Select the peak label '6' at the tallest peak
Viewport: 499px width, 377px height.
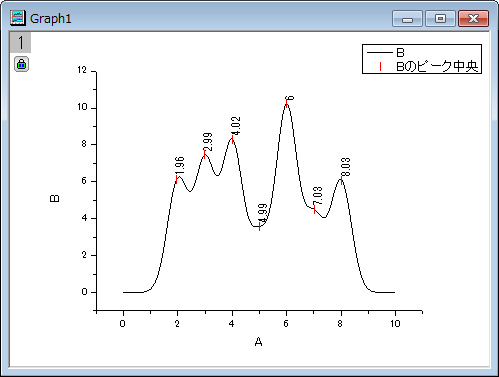[x=291, y=98]
